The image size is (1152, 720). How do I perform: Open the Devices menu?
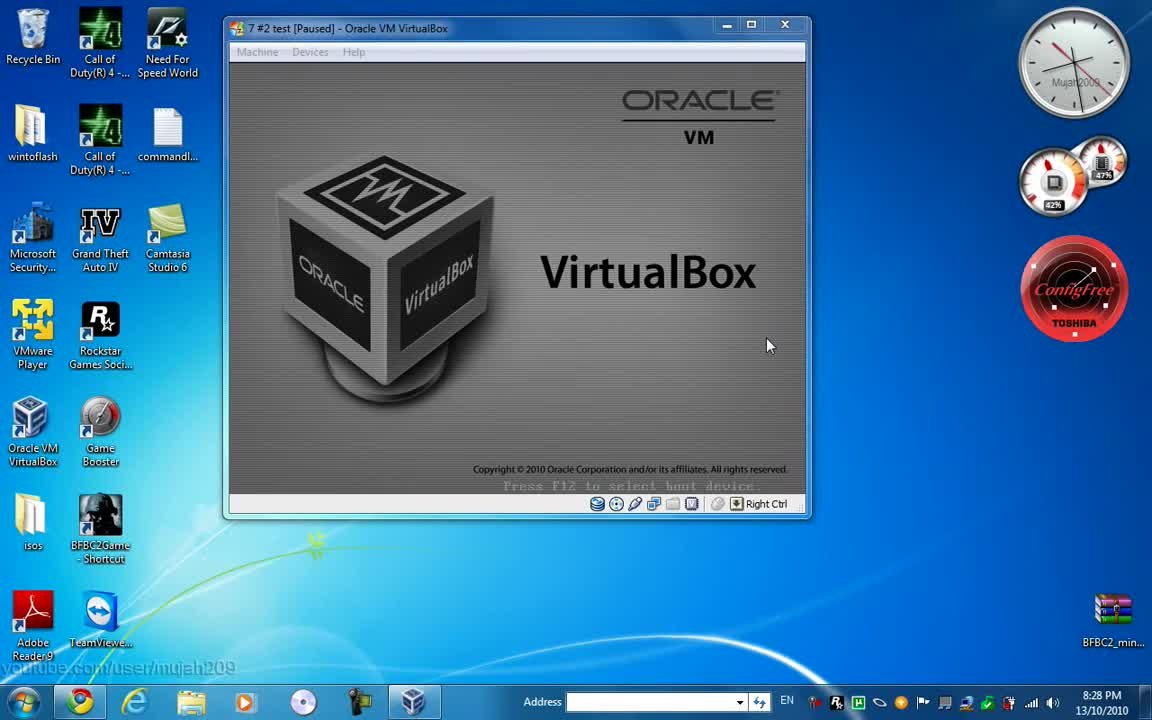(x=310, y=52)
